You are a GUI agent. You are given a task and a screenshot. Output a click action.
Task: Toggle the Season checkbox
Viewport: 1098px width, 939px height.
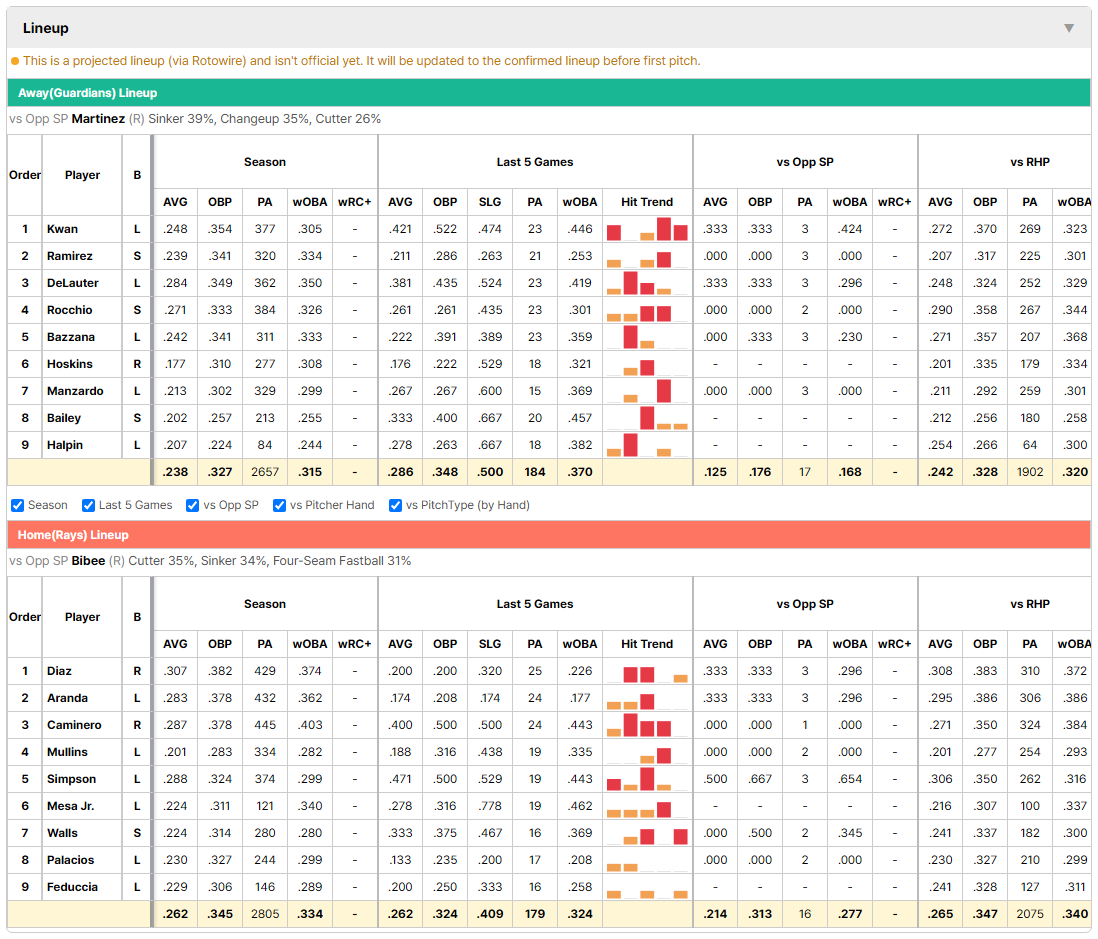[18, 506]
